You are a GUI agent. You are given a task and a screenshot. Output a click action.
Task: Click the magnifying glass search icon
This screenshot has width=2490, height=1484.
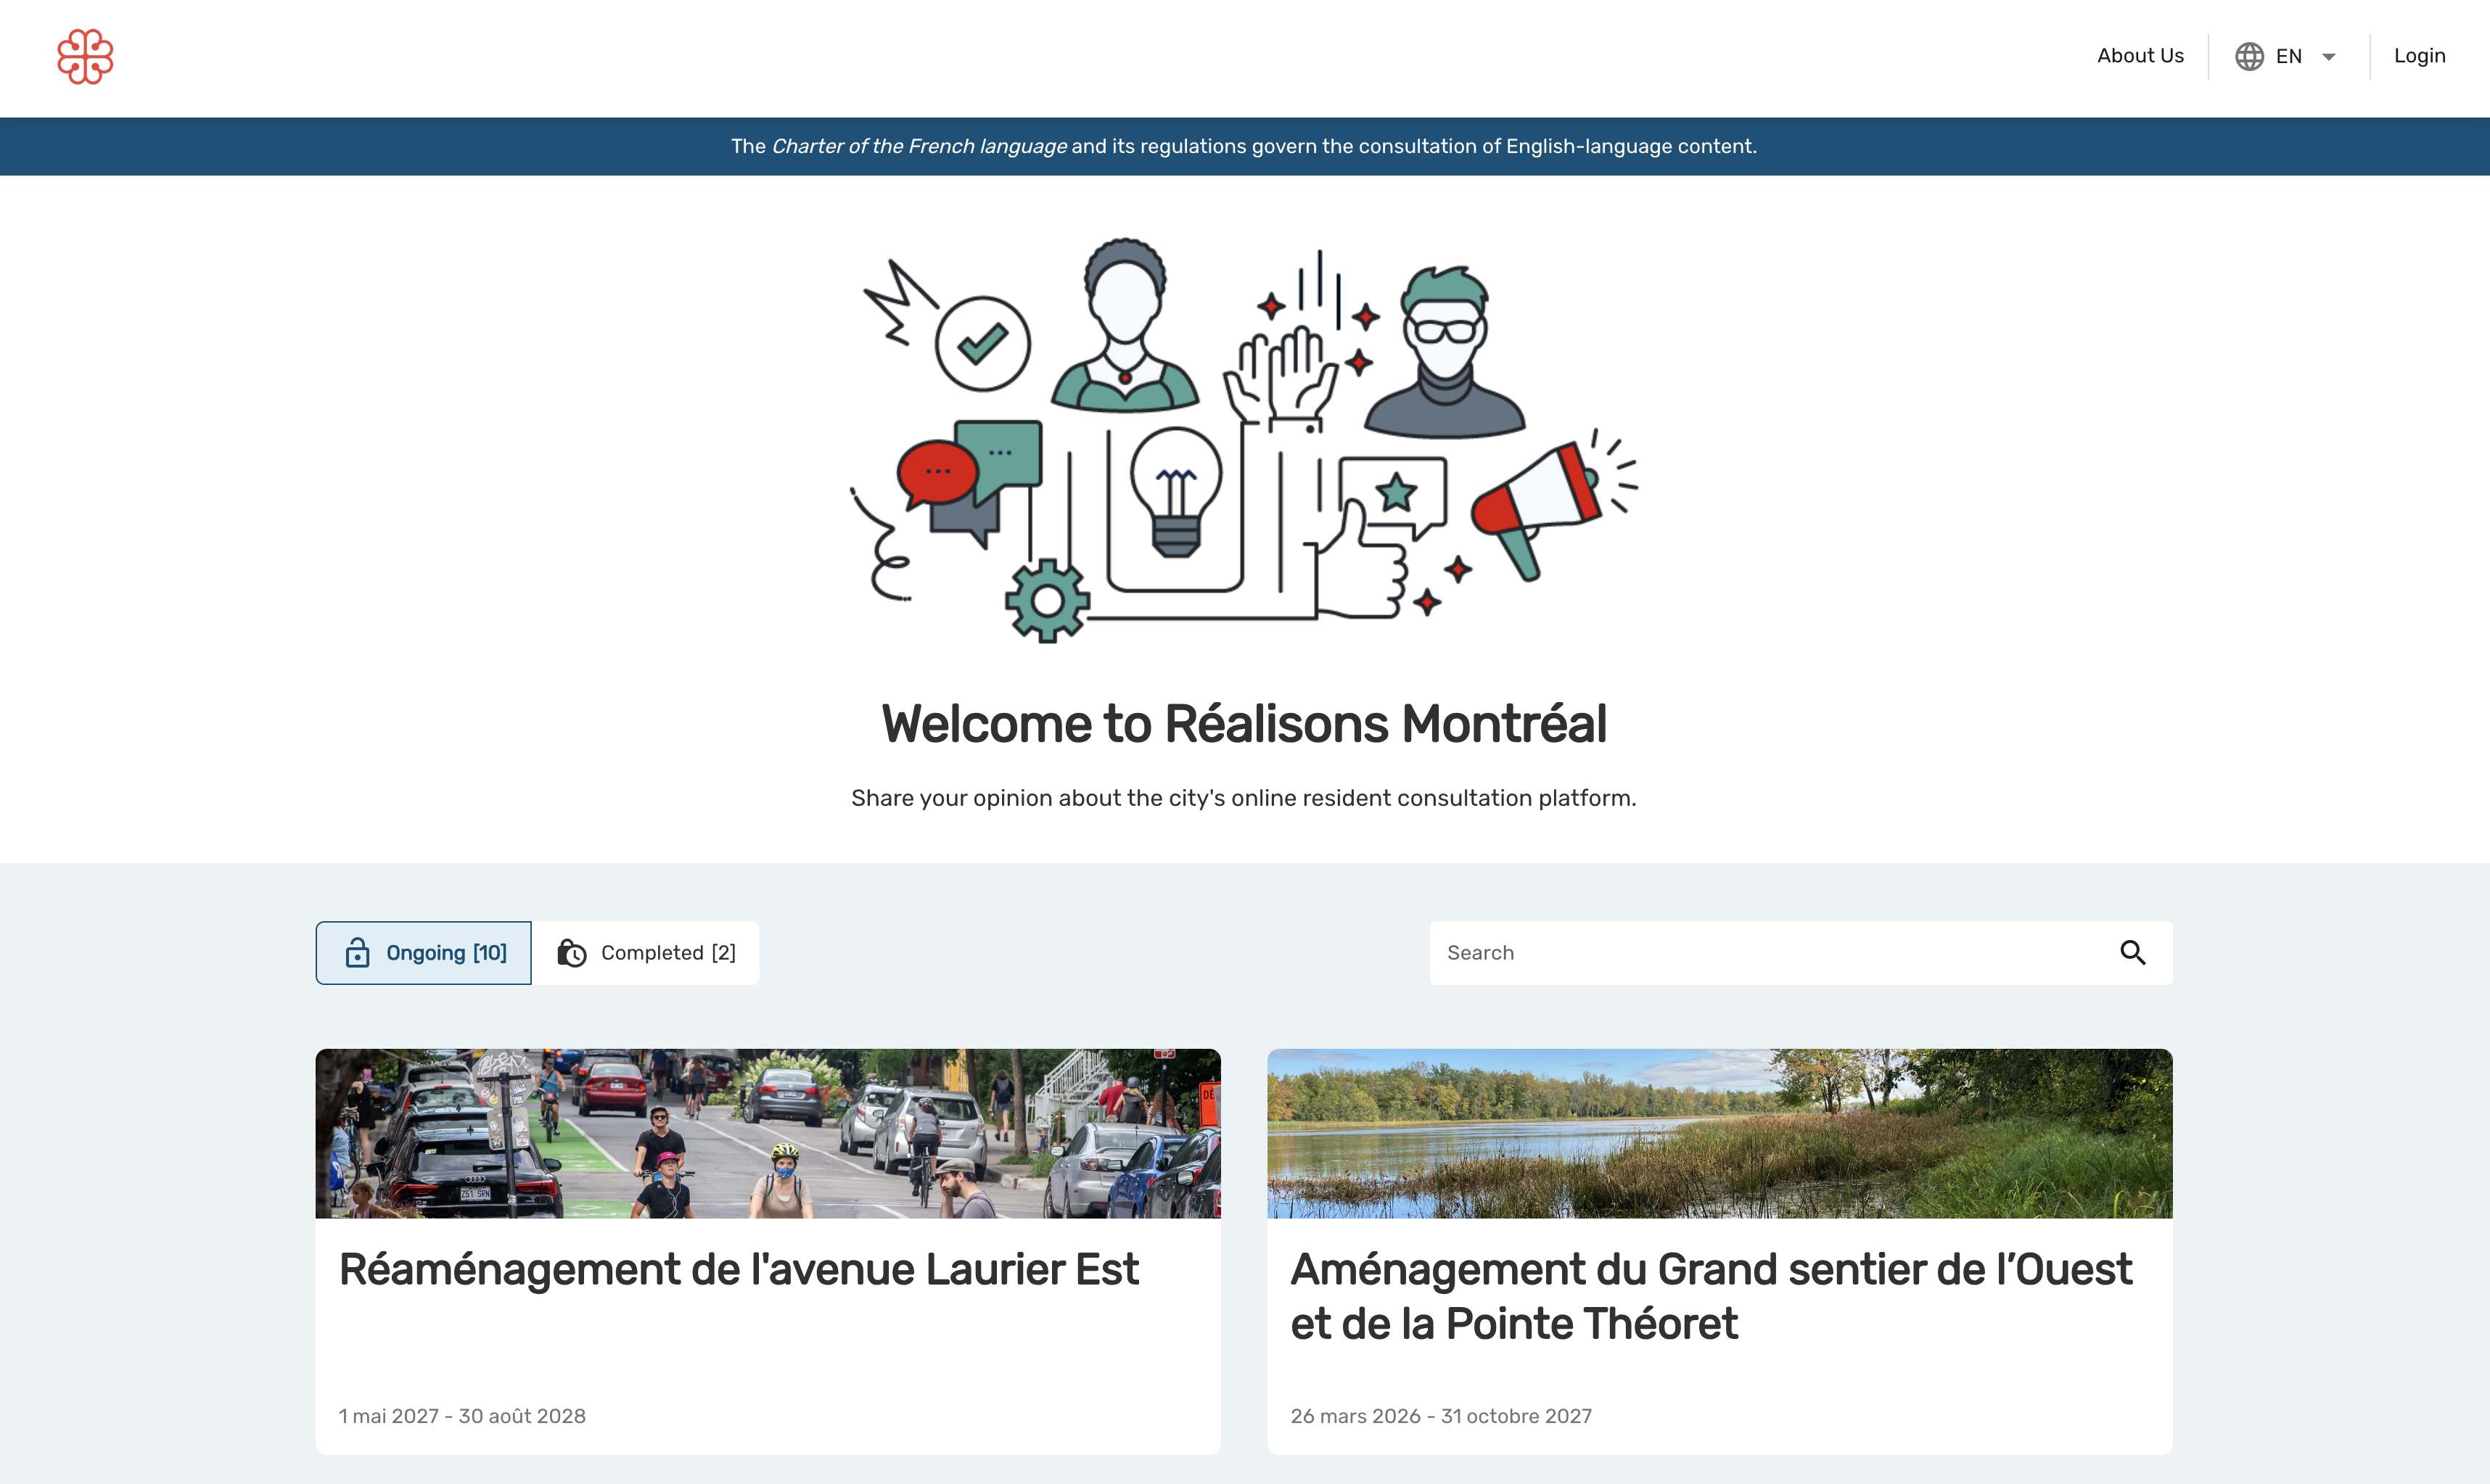2132,953
